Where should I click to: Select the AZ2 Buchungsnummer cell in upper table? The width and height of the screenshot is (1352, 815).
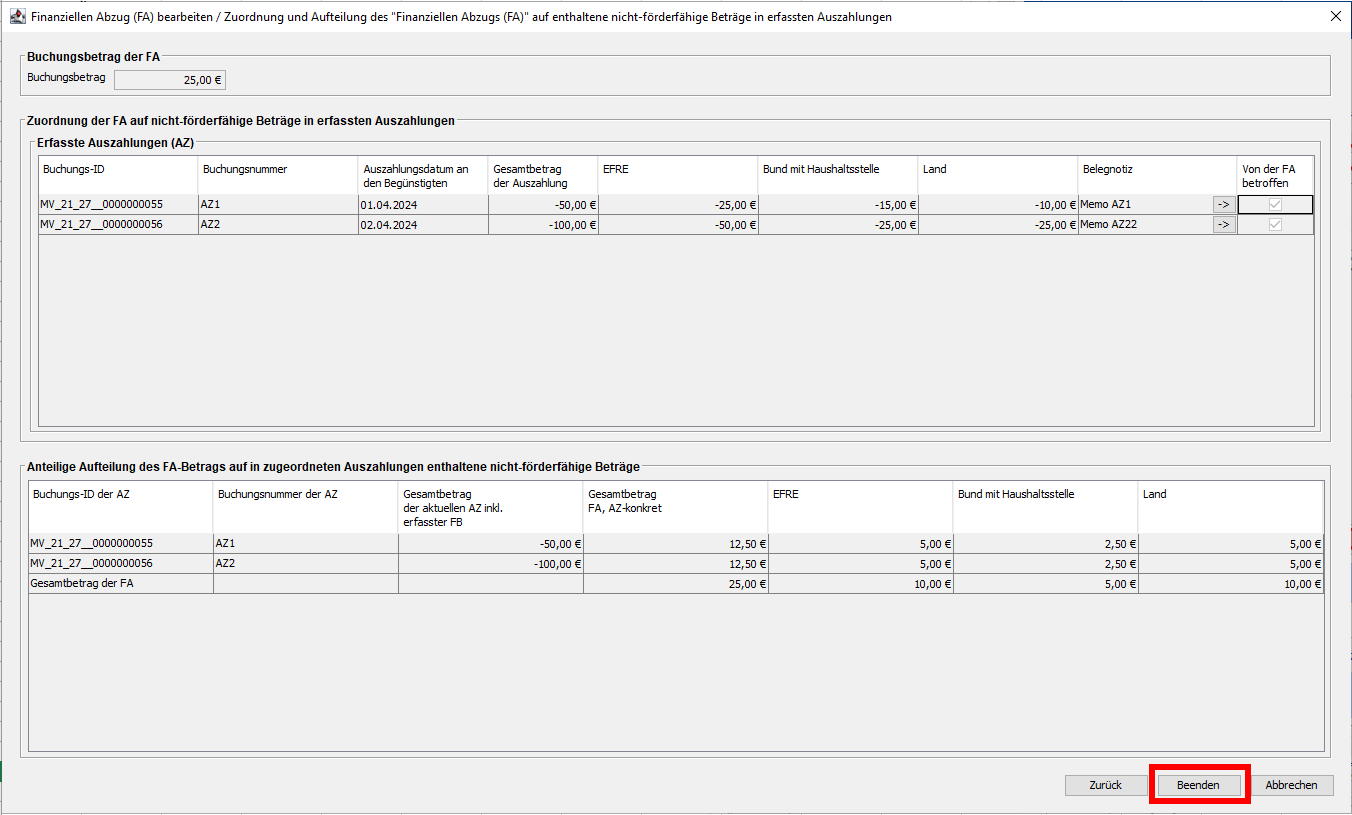277,225
